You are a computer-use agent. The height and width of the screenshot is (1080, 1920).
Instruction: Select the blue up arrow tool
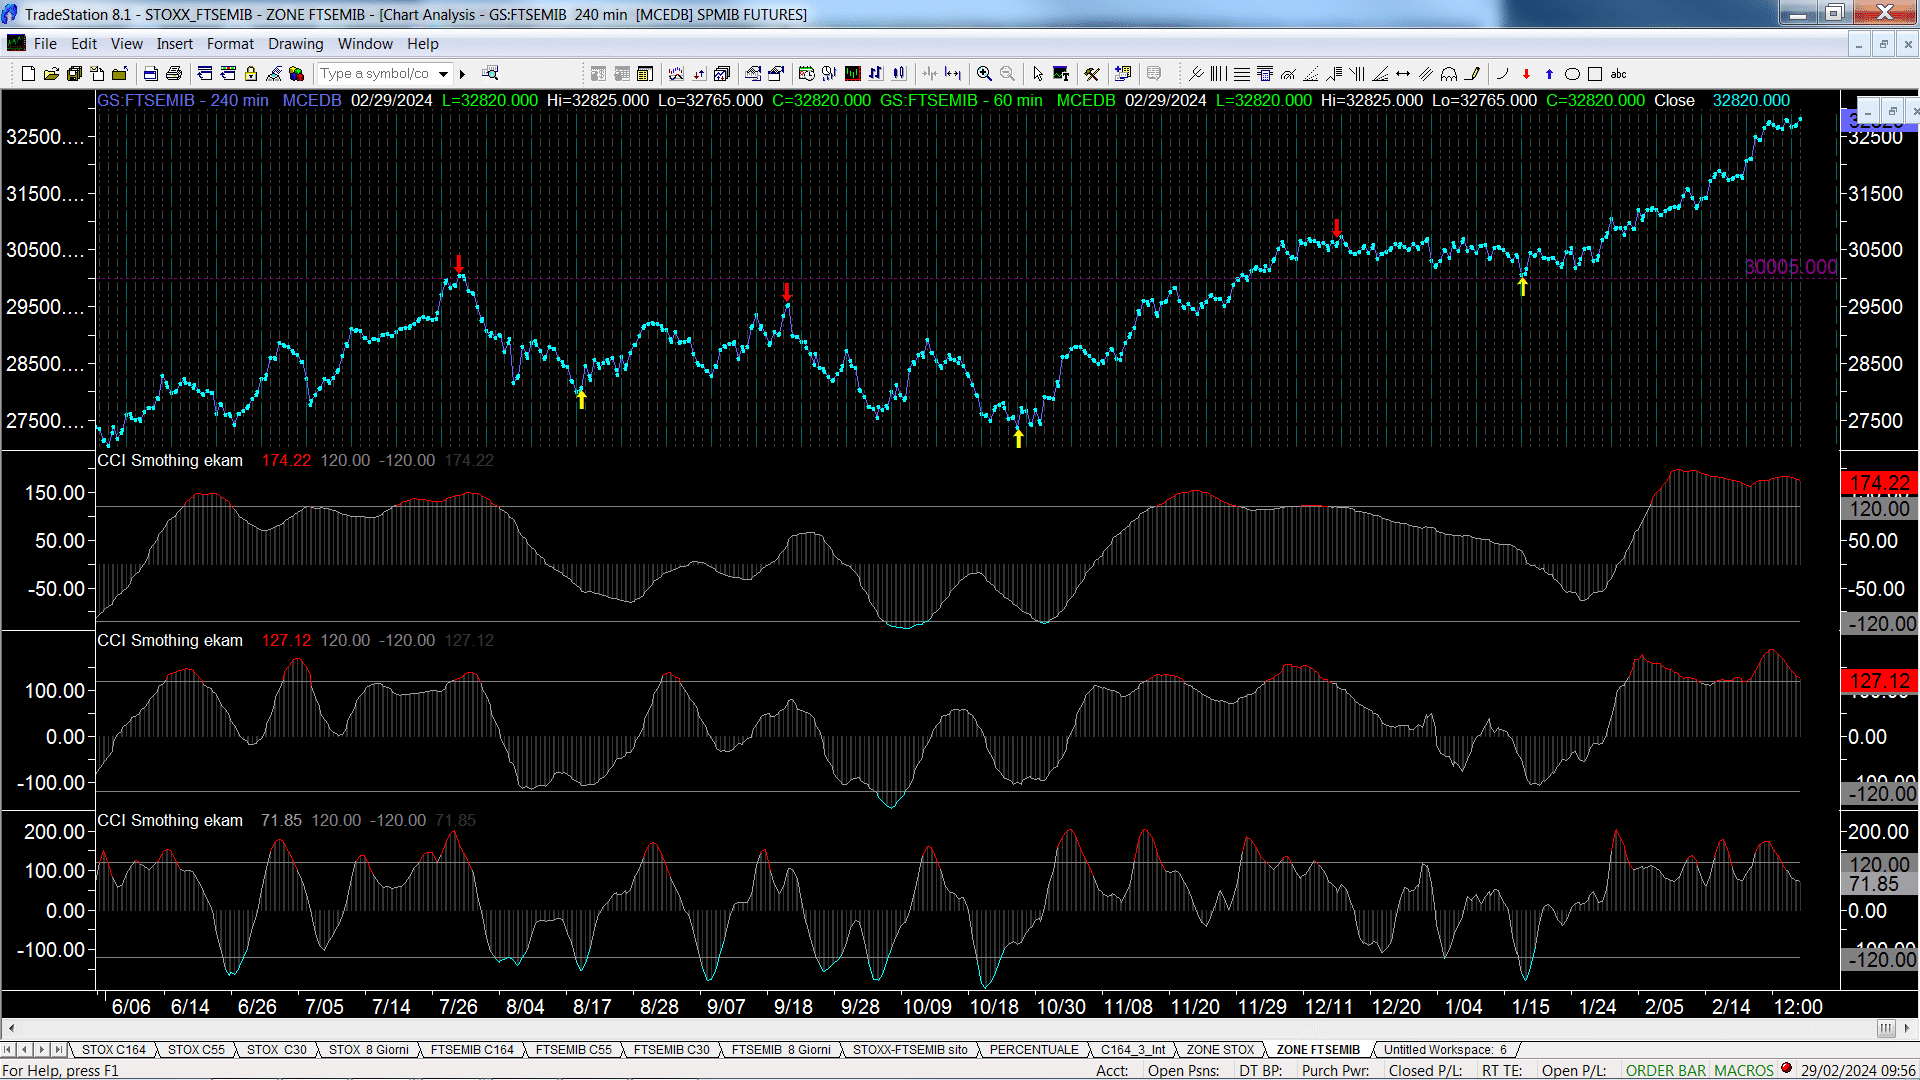pos(1549,73)
